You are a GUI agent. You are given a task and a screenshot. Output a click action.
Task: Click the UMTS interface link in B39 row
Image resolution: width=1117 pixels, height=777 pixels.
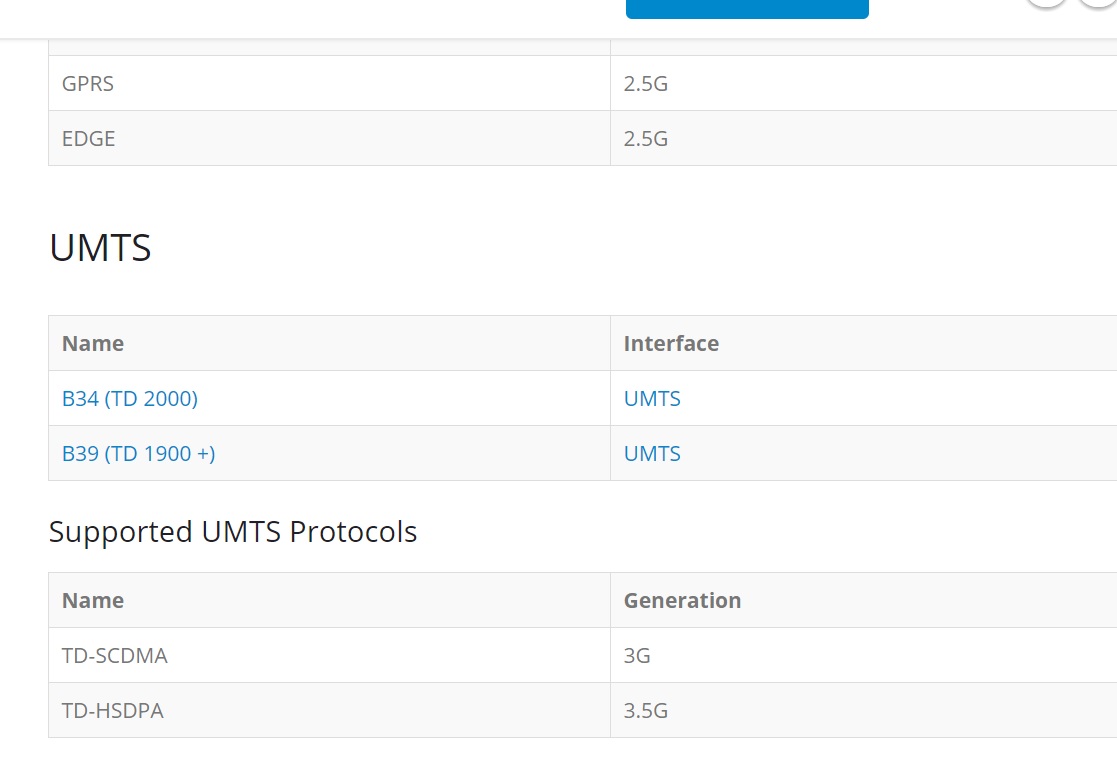click(x=652, y=454)
